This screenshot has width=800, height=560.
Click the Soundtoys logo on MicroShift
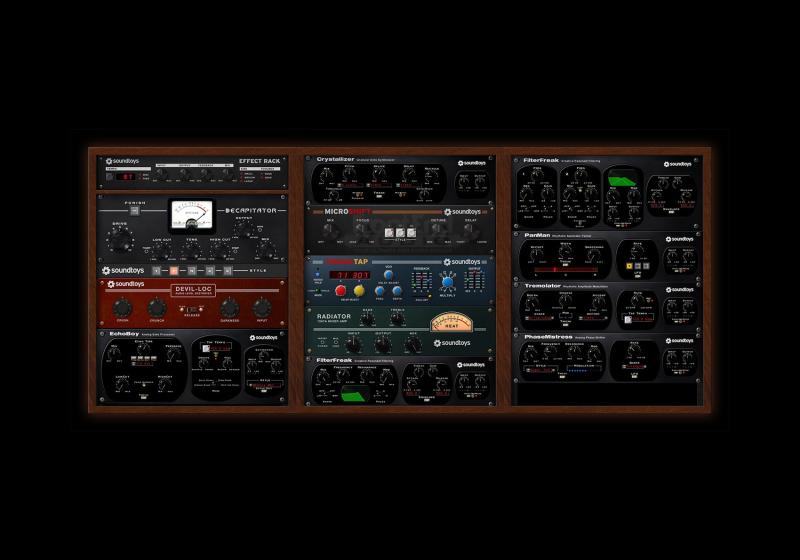pos(462,212)
